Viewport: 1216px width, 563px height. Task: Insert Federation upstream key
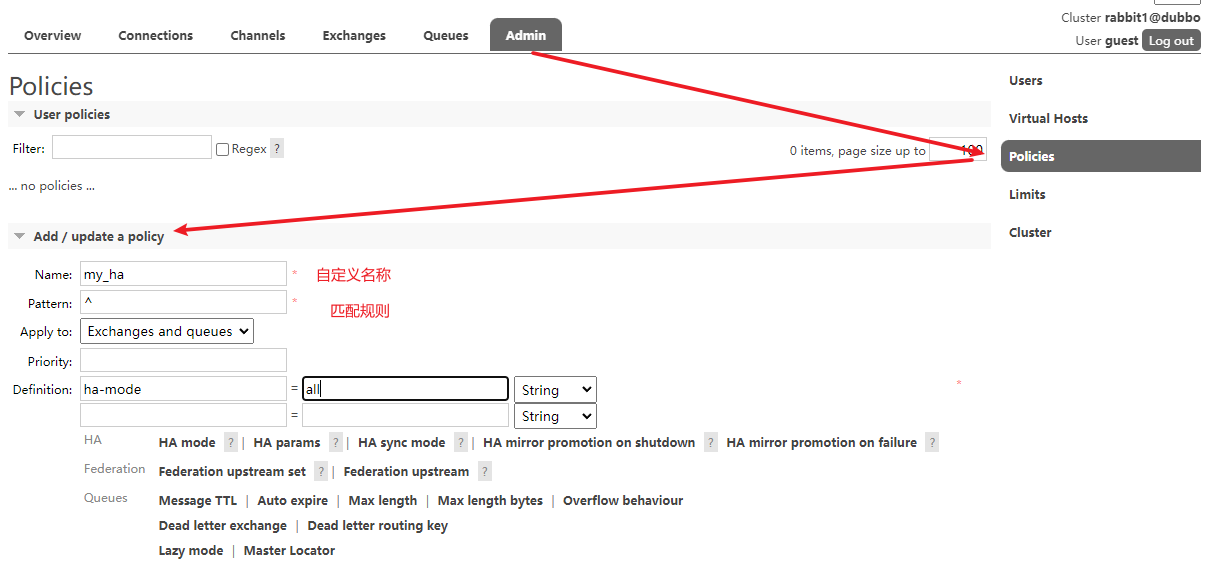coord(406,471)
